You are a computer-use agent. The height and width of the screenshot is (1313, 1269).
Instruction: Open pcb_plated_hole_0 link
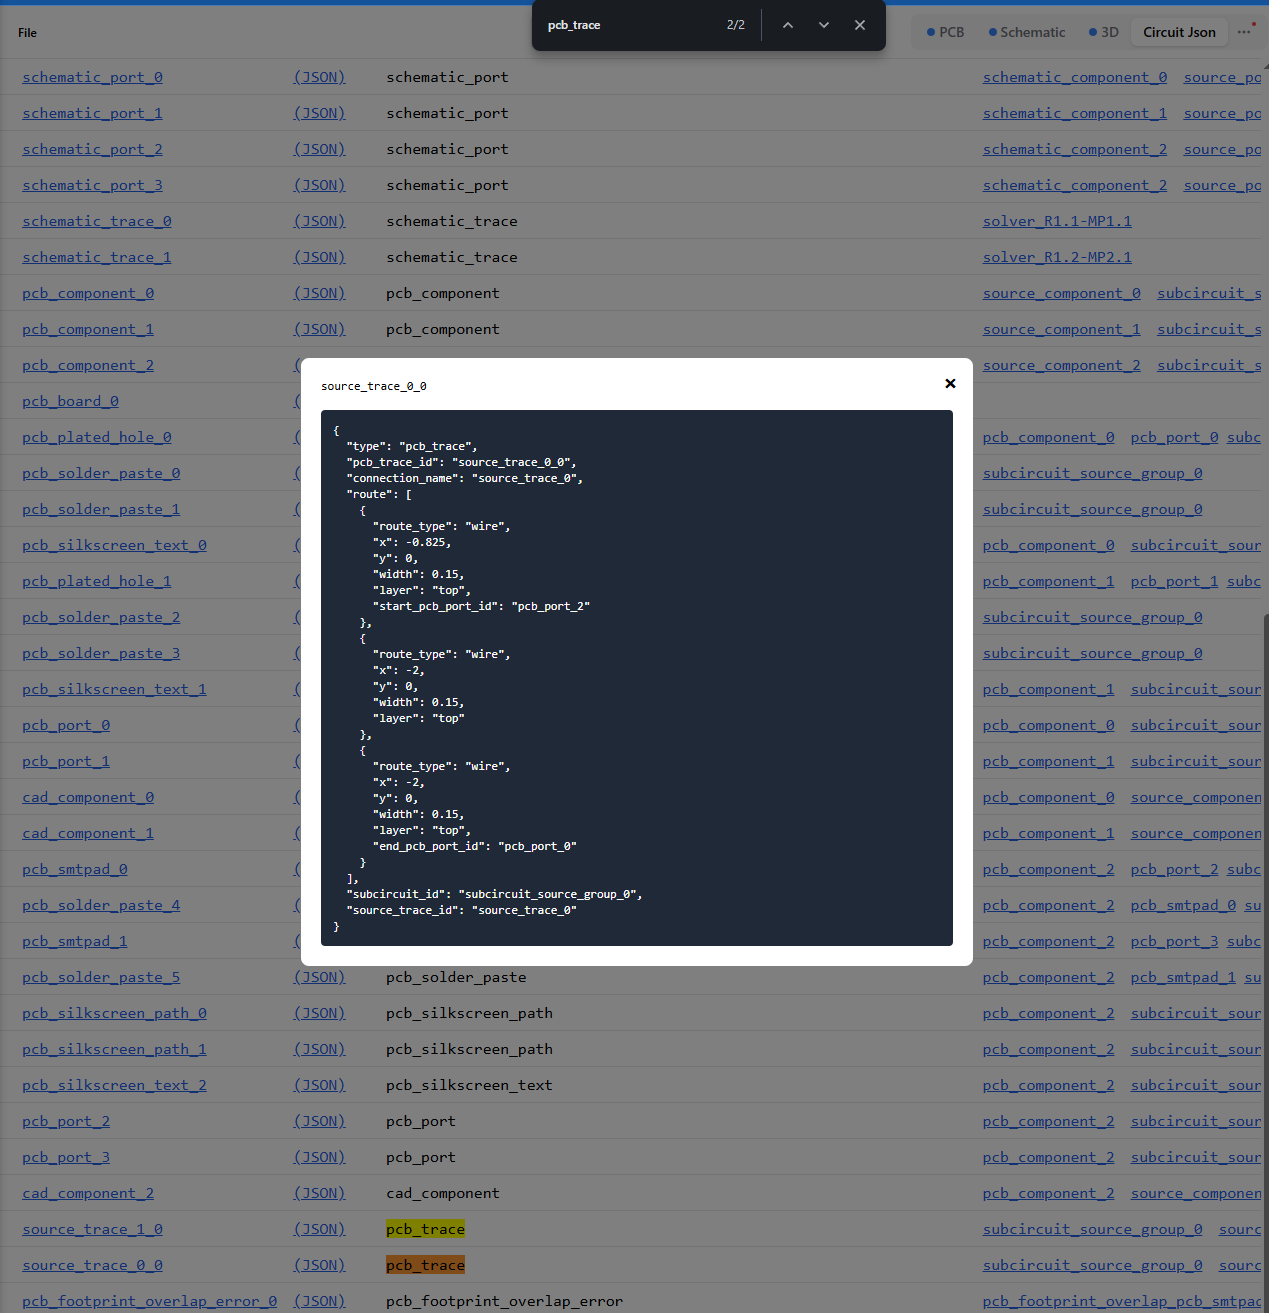click(x=97, y=437)
